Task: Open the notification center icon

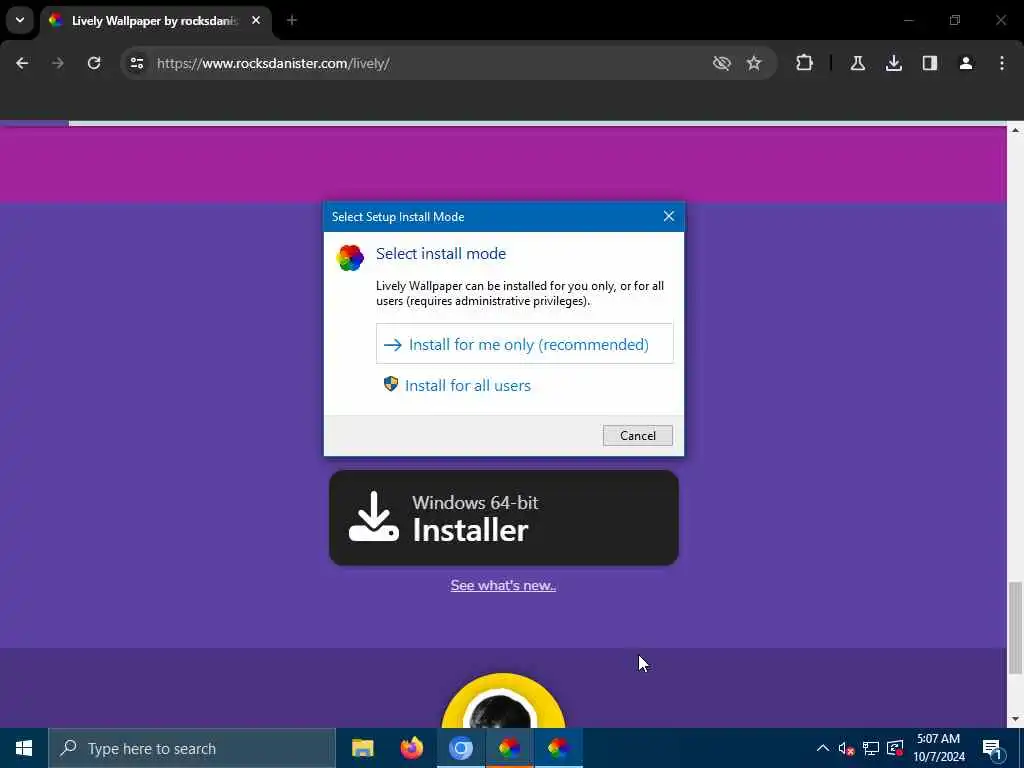Action: point(992,748)
